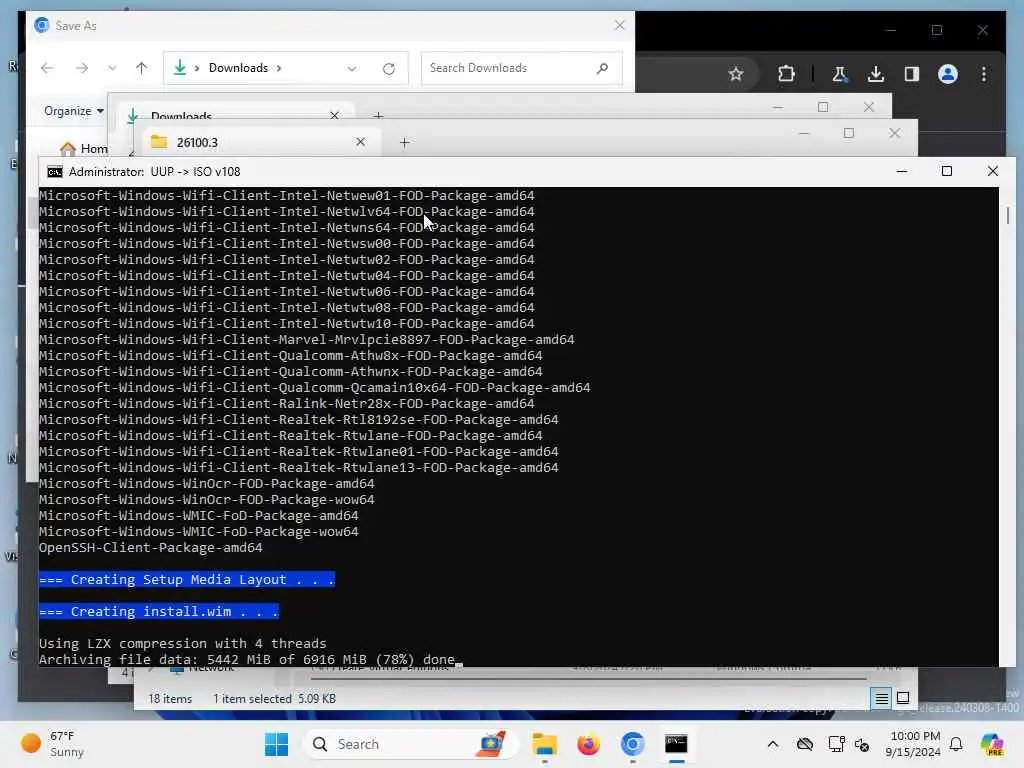Viewport: 1024px width, 768px height.
Task: Click the cmd icon in the console title bar
Action: click(x=55, y=172)
